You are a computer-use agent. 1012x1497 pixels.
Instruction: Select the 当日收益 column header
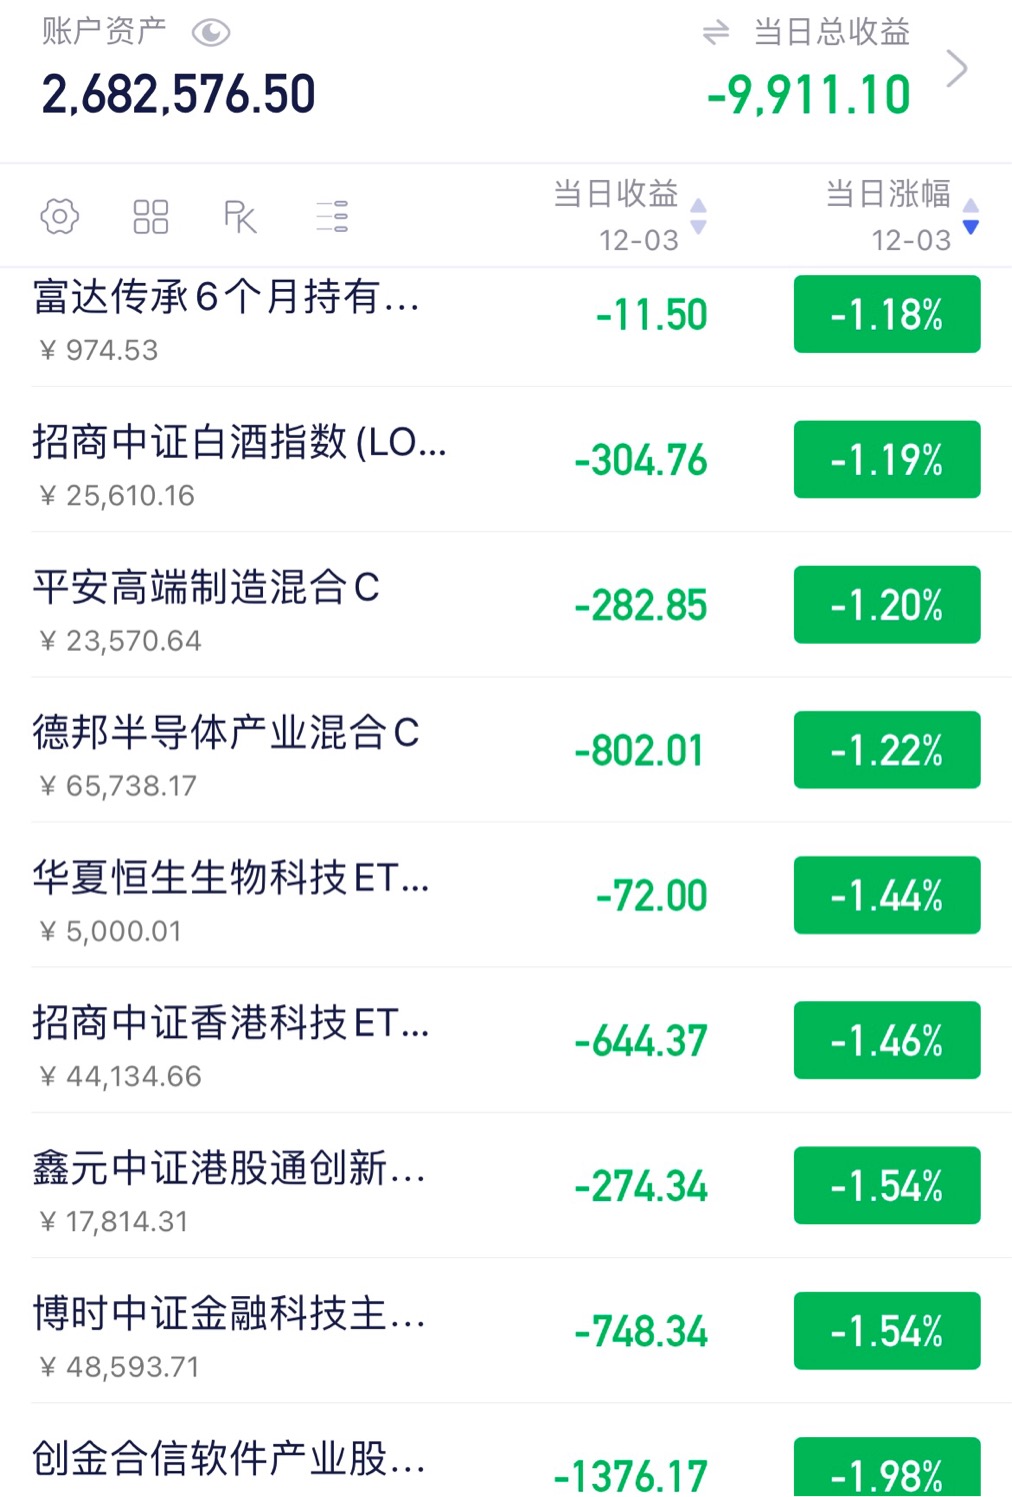pyautogui.click(x=616, y=194)
